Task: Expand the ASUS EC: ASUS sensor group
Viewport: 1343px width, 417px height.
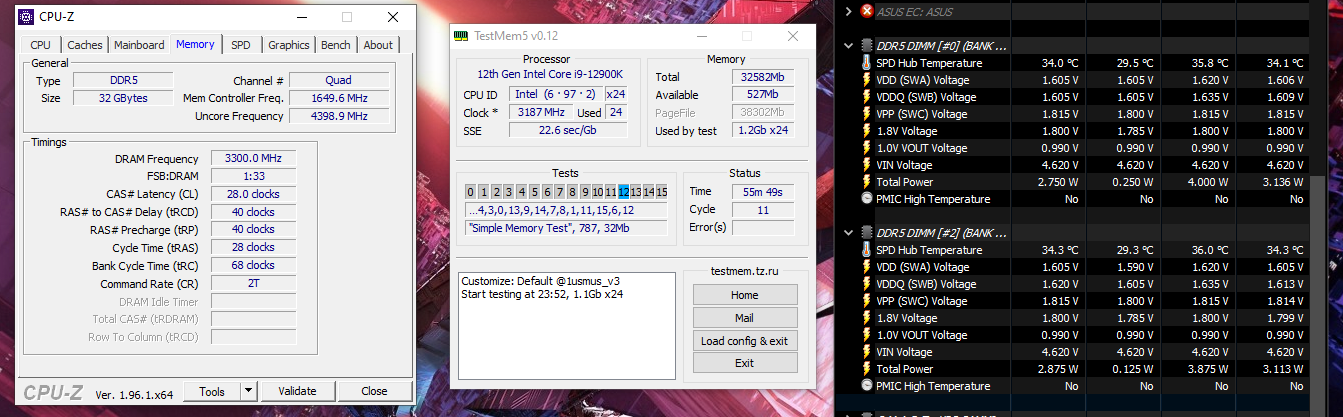Action: tap(849, 12)
